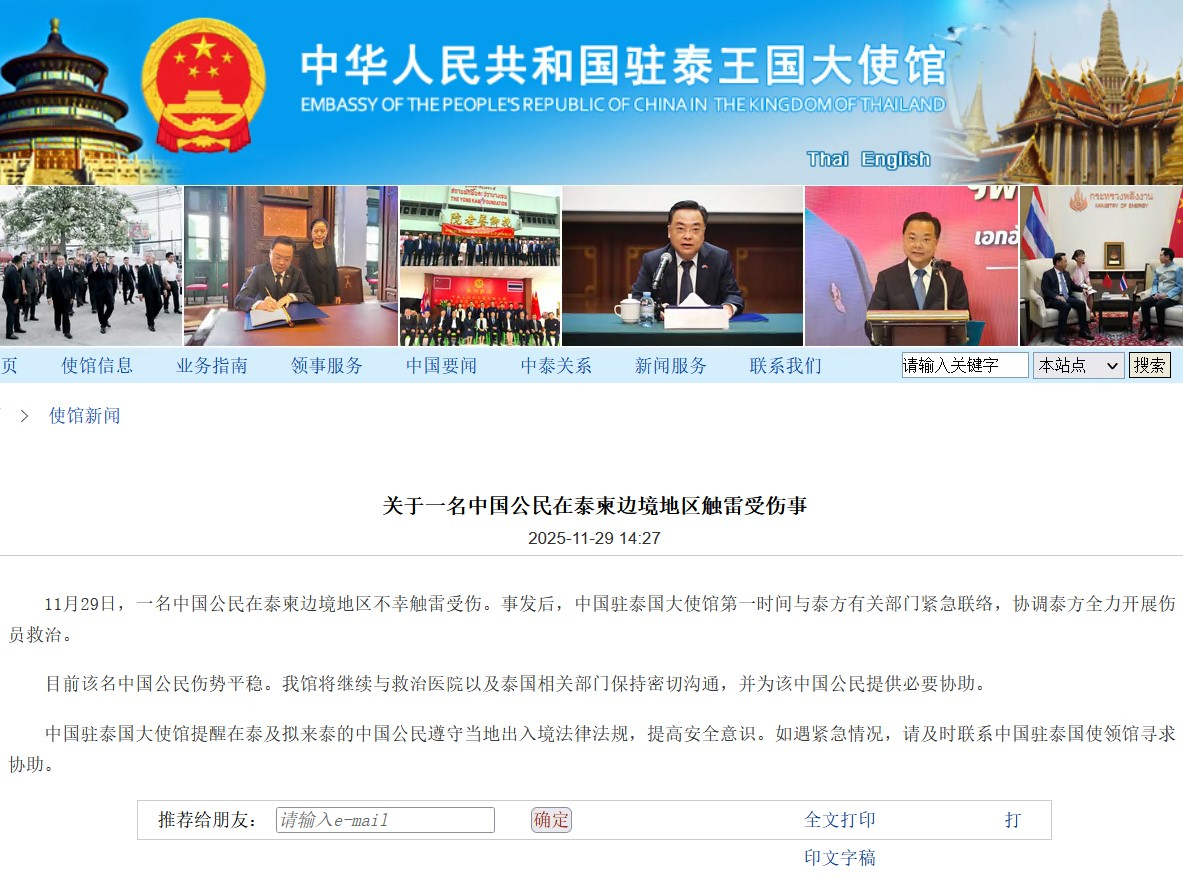Open the 使馆信息 menu
The height and width of the screenshot is (887, 1183).
(x=97, y=366)
